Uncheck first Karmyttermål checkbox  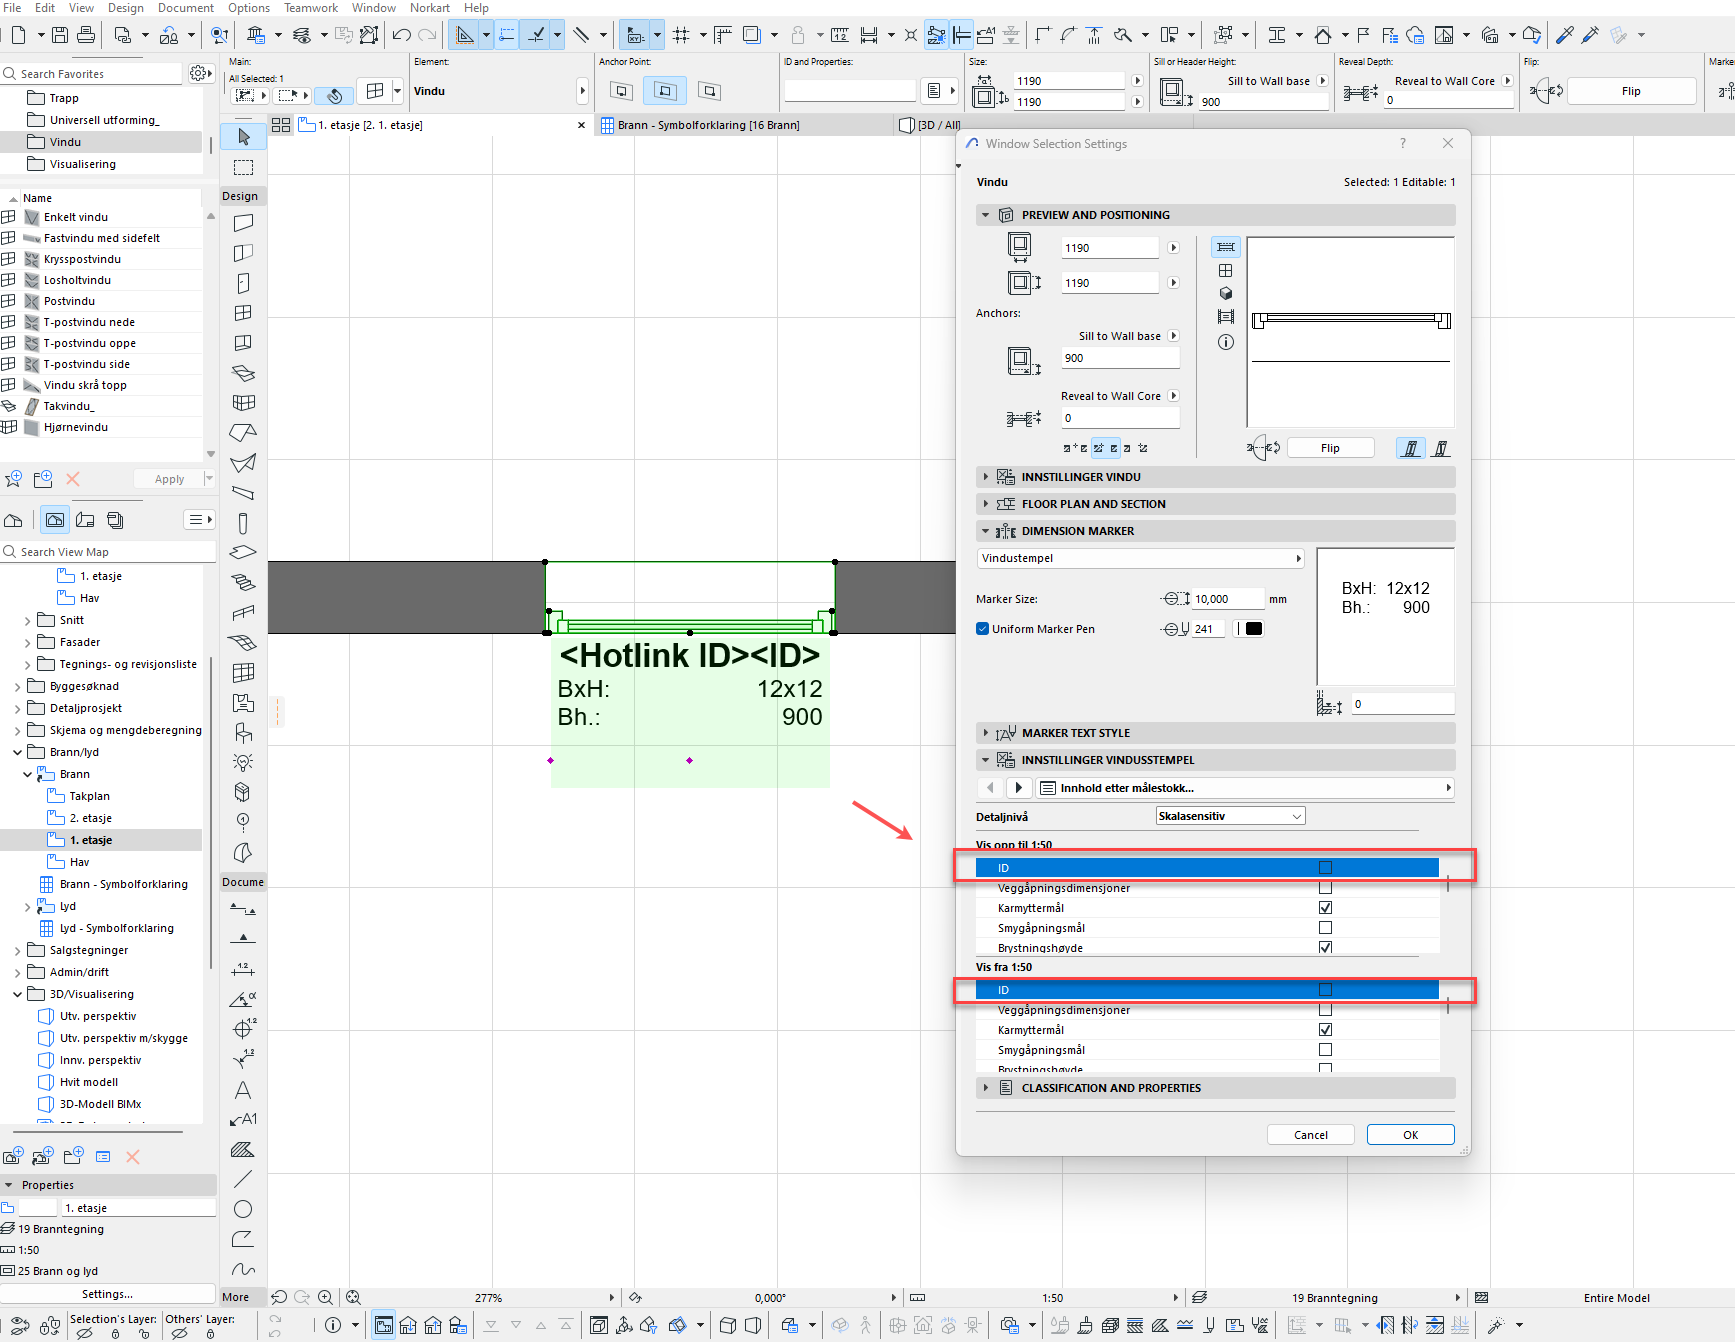(x=1325, y=908)
